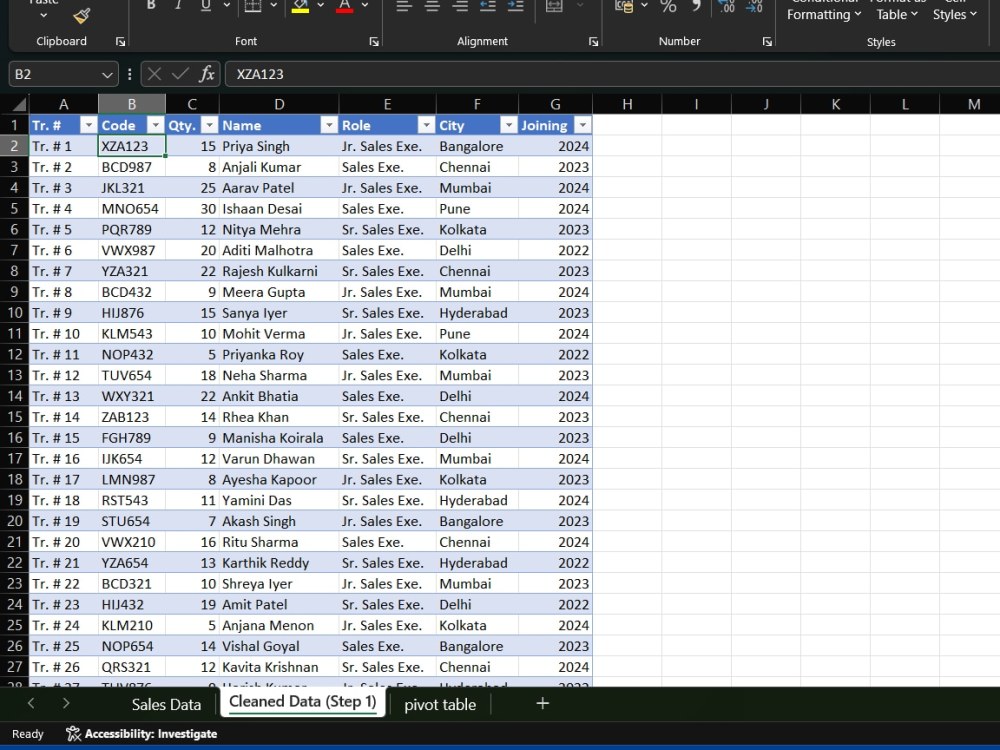The image size is (1000, 750).
Task: Open the Format as Table menu
Action: coord(897,10)
